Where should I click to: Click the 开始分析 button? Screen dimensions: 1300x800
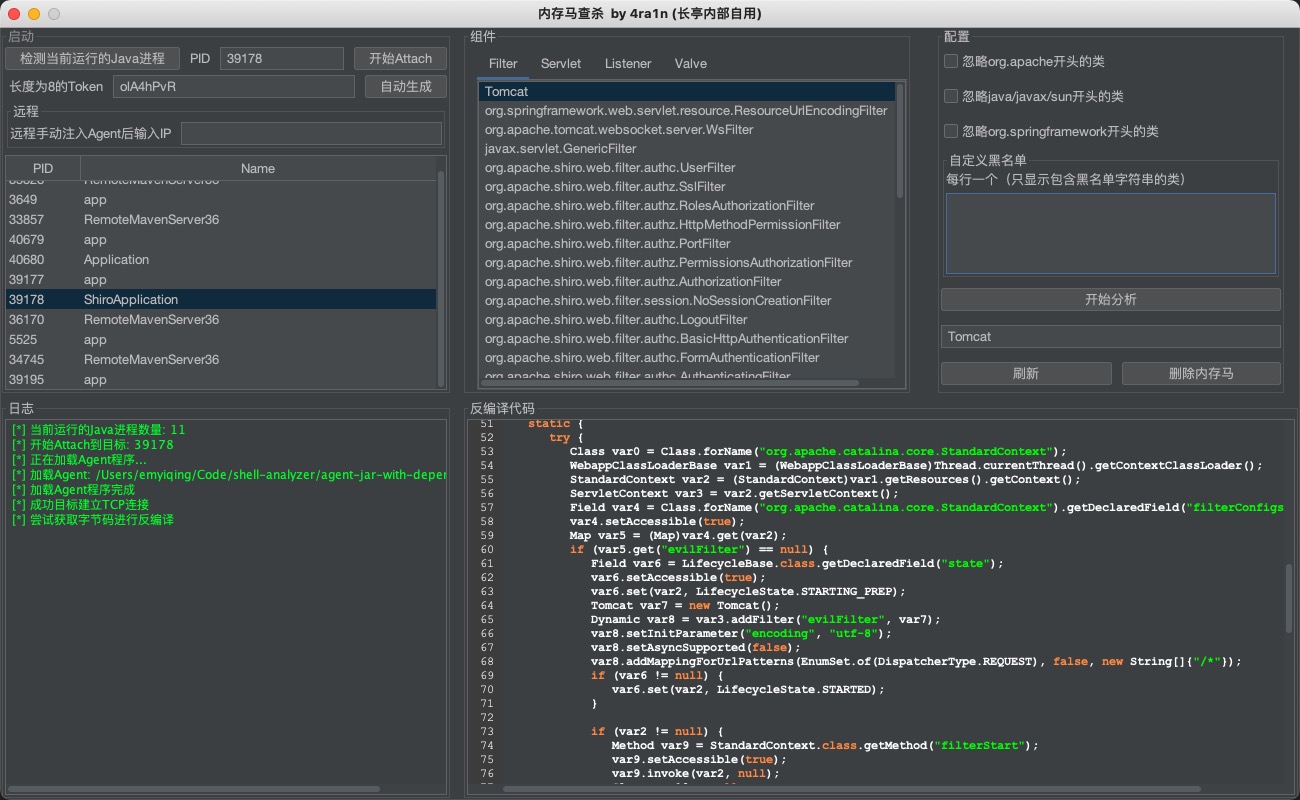pos(1110,299)
